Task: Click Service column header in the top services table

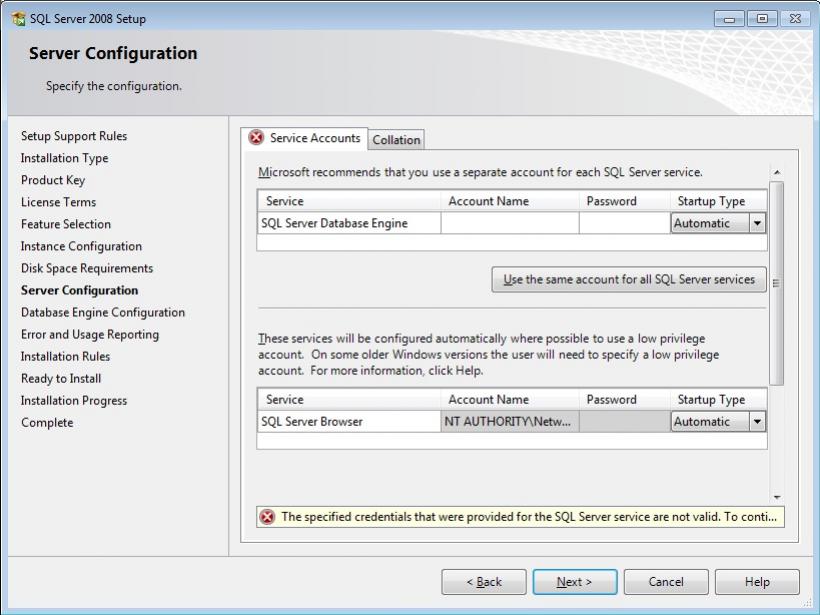Action: 349,201
